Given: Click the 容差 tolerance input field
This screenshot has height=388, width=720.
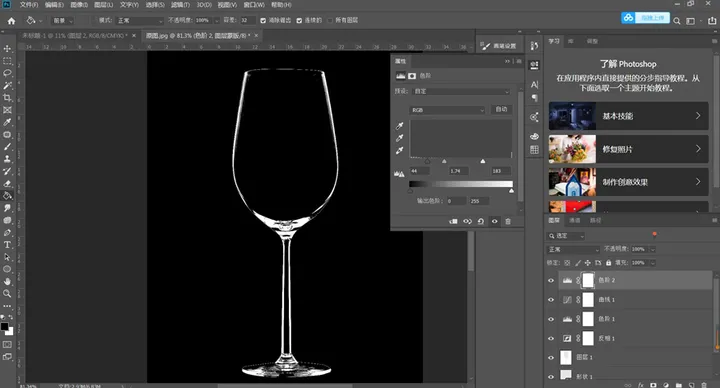Looking at the screenshot, I should pos(248,21).
